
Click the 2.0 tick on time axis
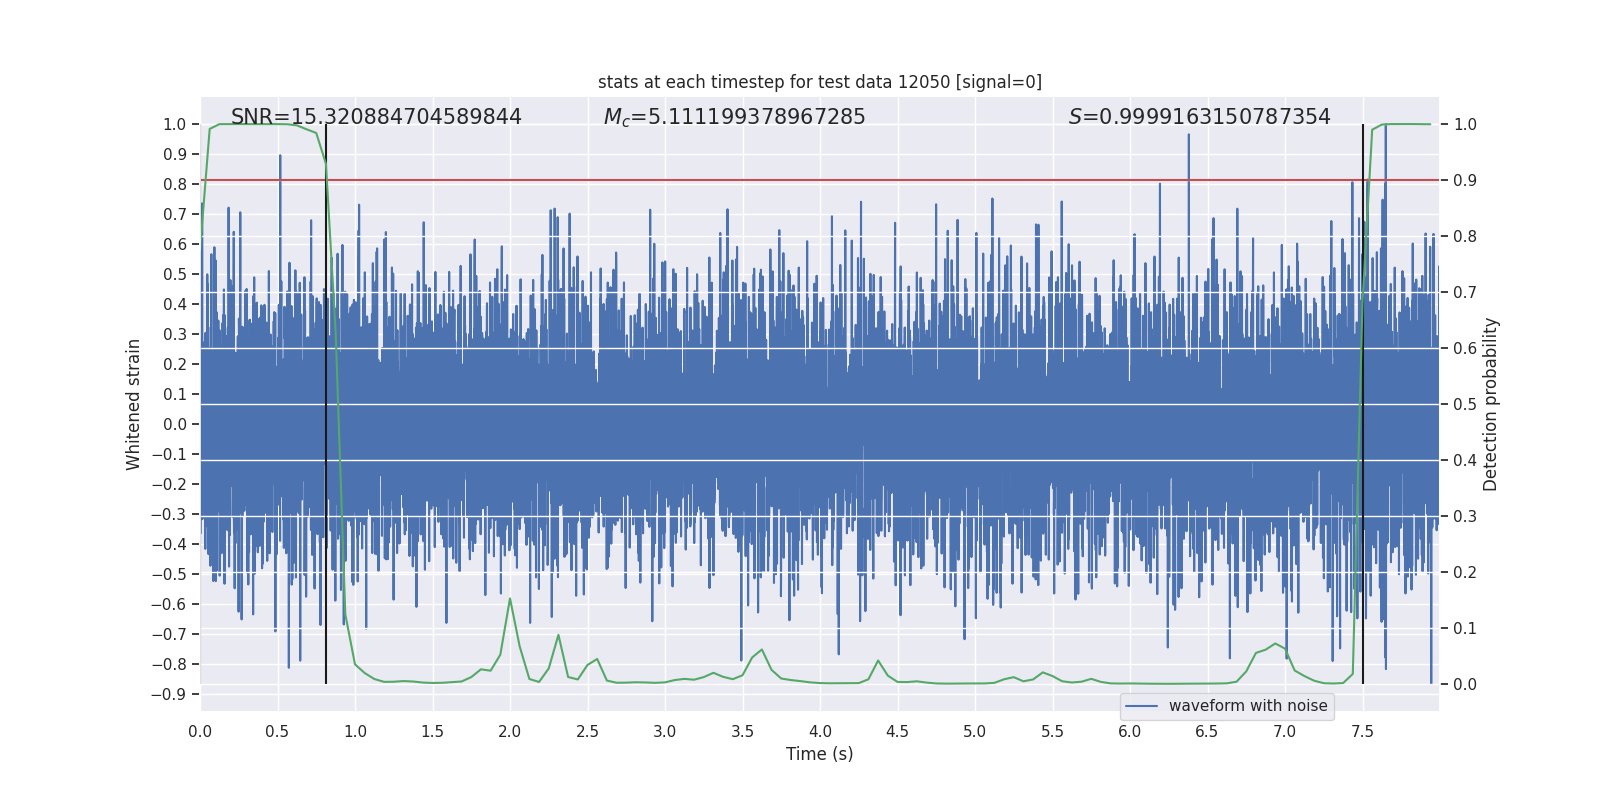[x=510, y=732]
